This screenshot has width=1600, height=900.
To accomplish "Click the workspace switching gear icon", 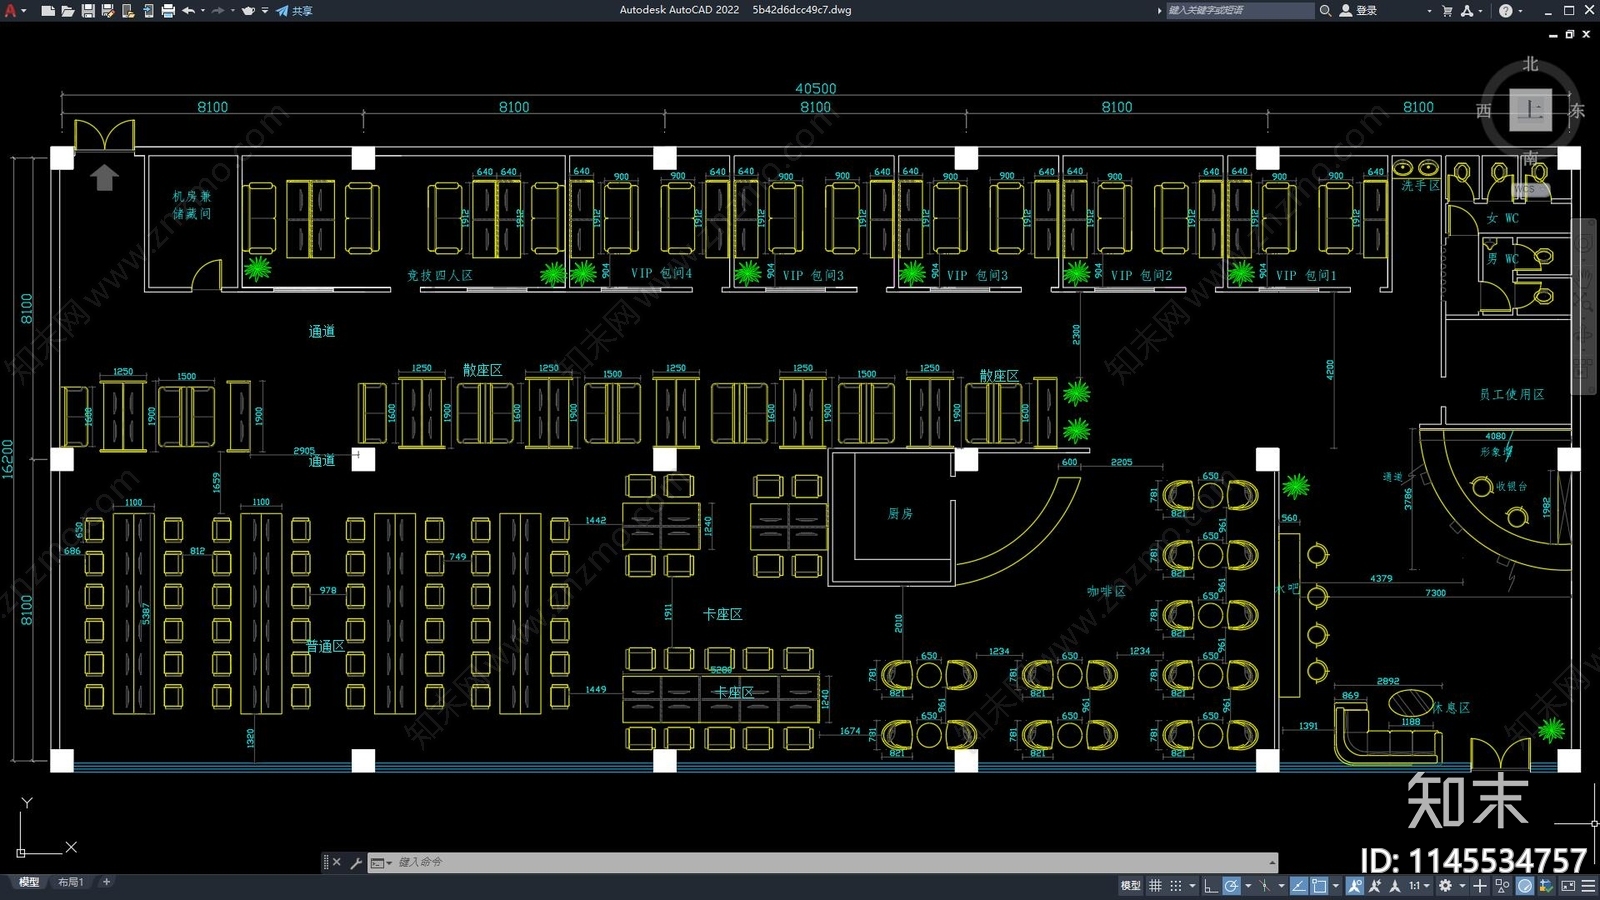I will [x=1445, y=886].
